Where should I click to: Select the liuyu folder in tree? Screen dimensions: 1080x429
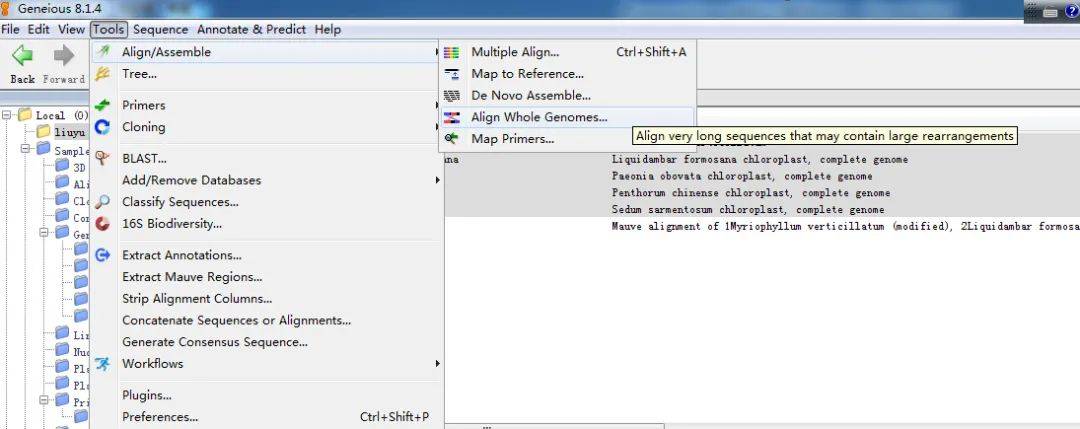69,132
